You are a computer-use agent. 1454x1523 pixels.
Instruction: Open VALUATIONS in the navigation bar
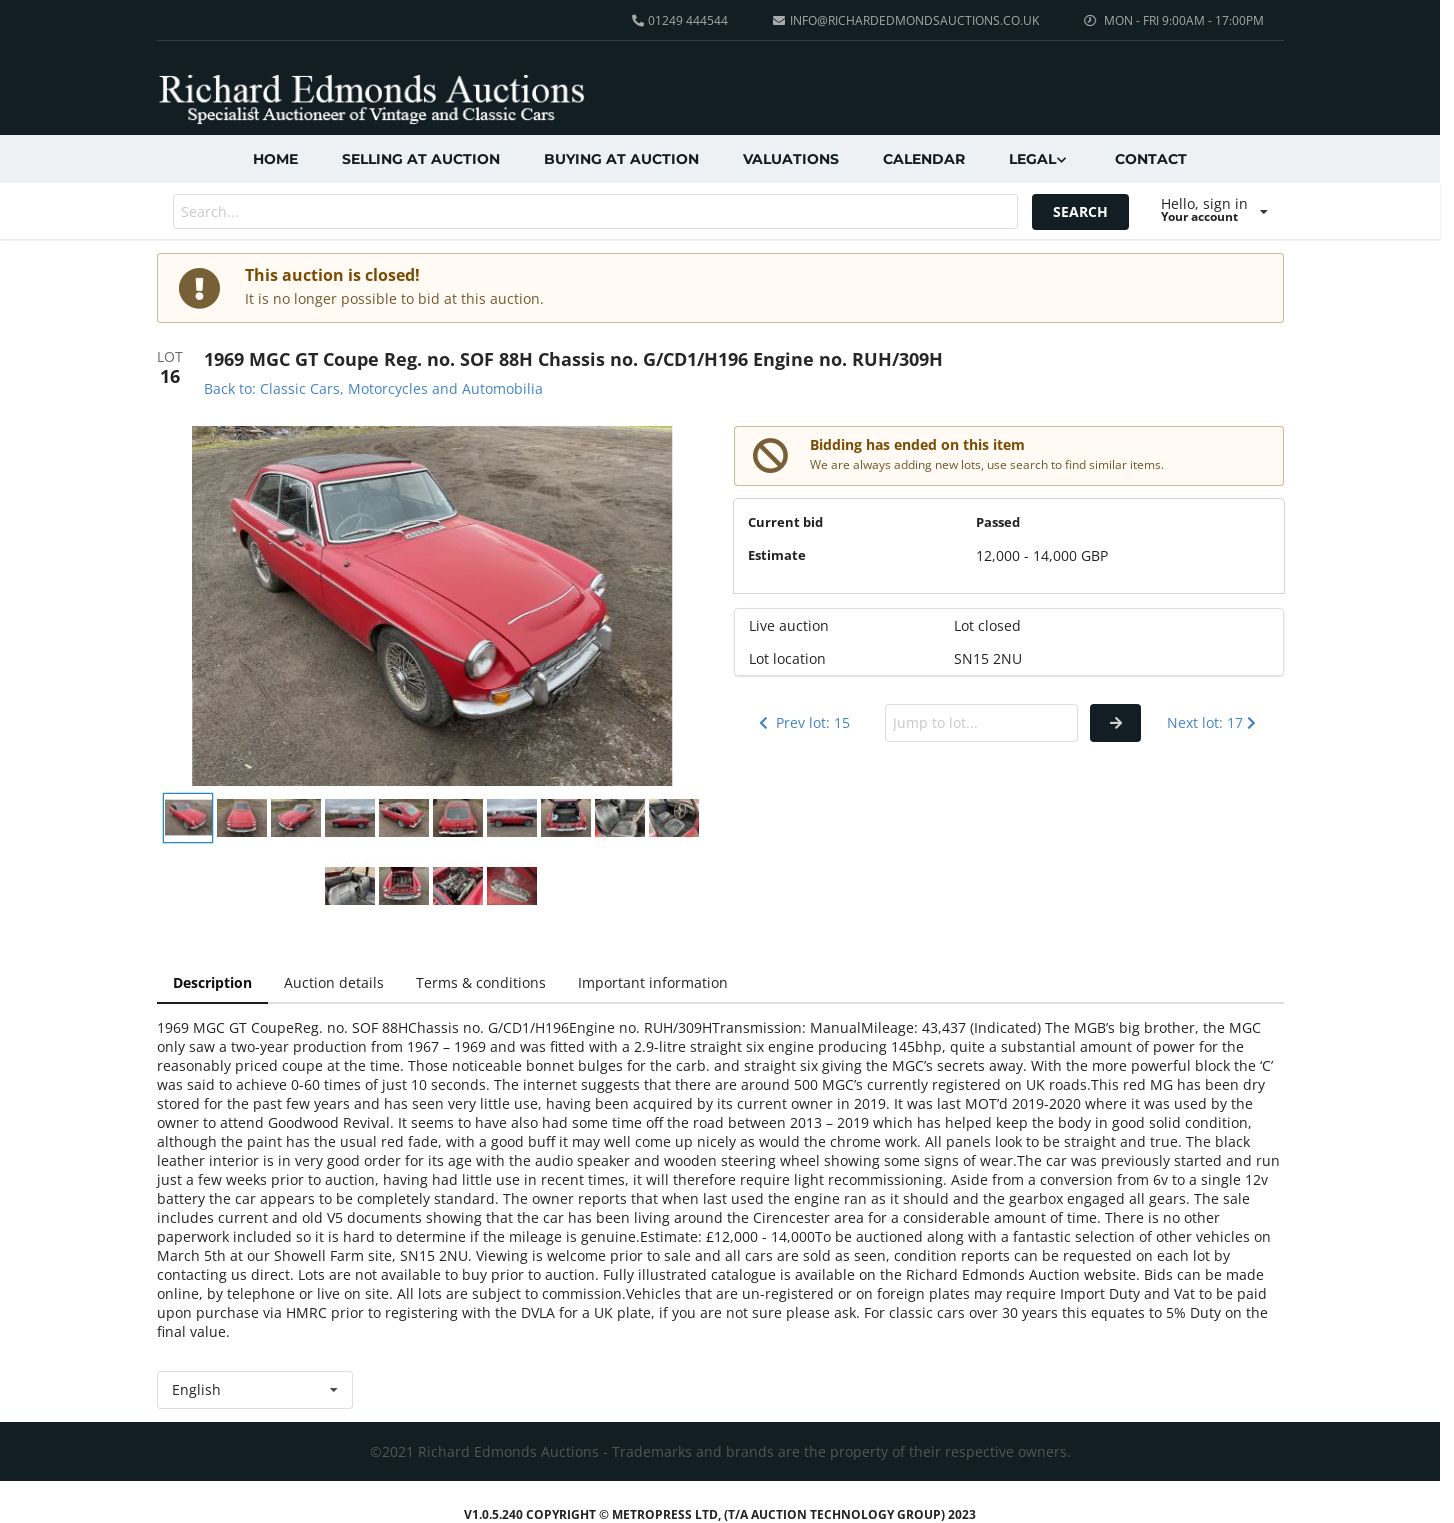pos(791,159)
